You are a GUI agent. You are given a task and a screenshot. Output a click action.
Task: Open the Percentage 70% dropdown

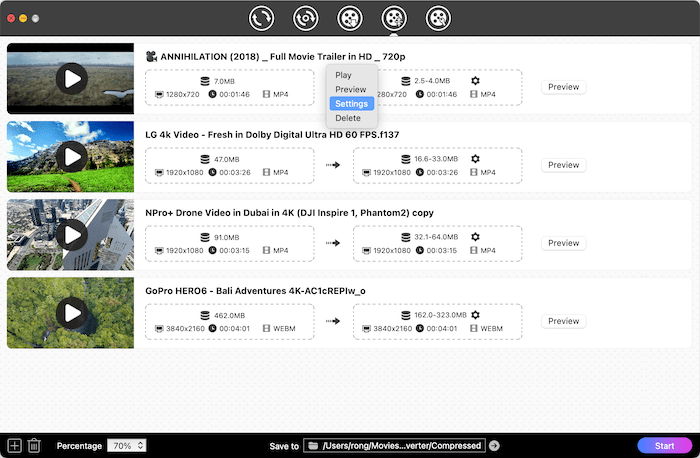(127, 445)
